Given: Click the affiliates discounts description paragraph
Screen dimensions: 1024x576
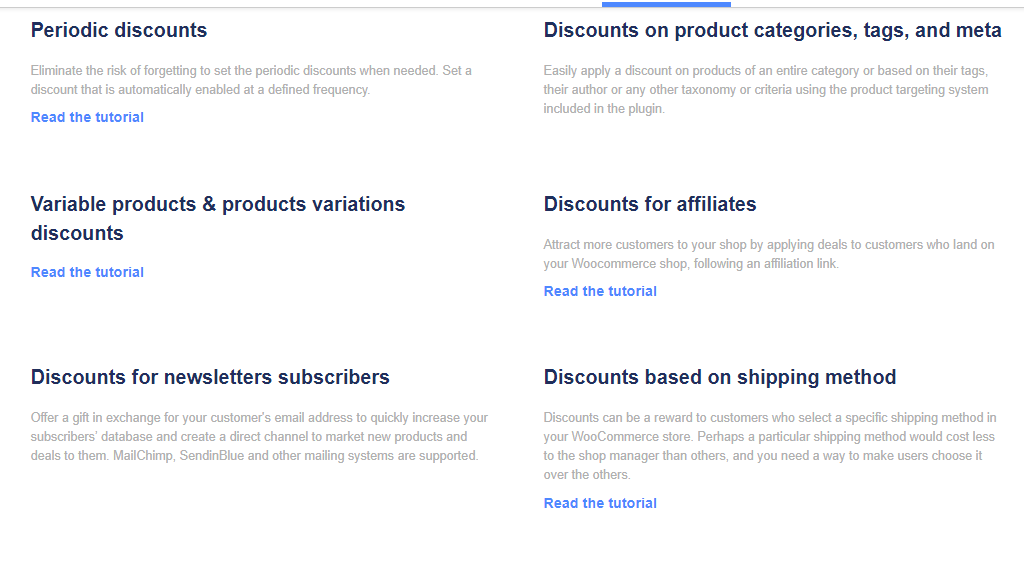Looking at the screenshot, I should 769,254.
